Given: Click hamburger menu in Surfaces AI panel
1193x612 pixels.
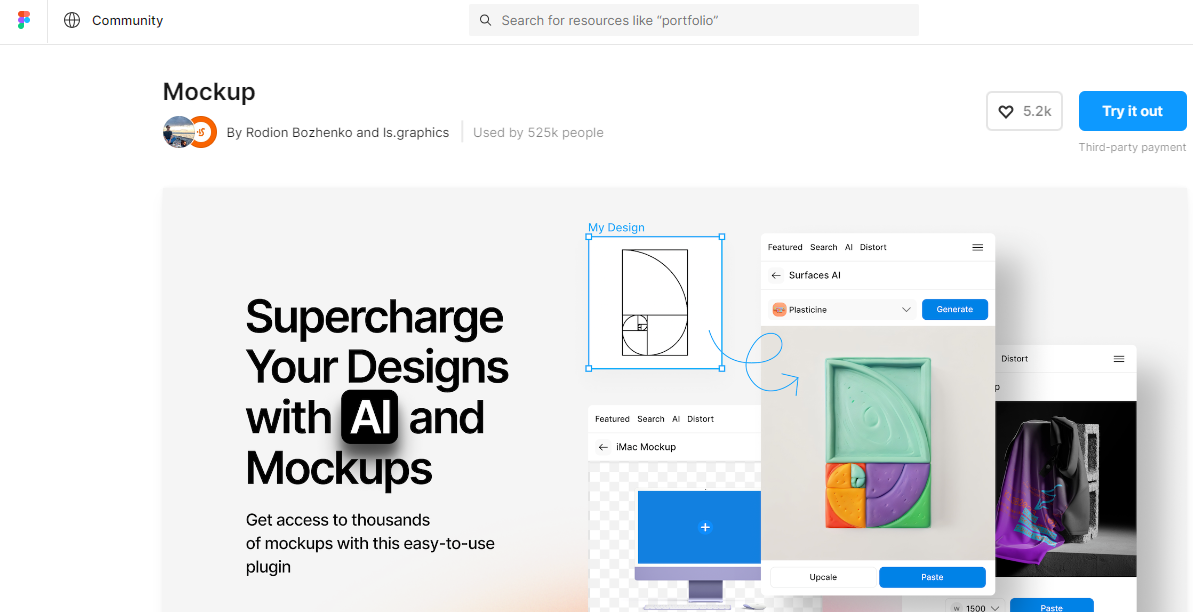Looking at the screenshot, I should (977, 247).
